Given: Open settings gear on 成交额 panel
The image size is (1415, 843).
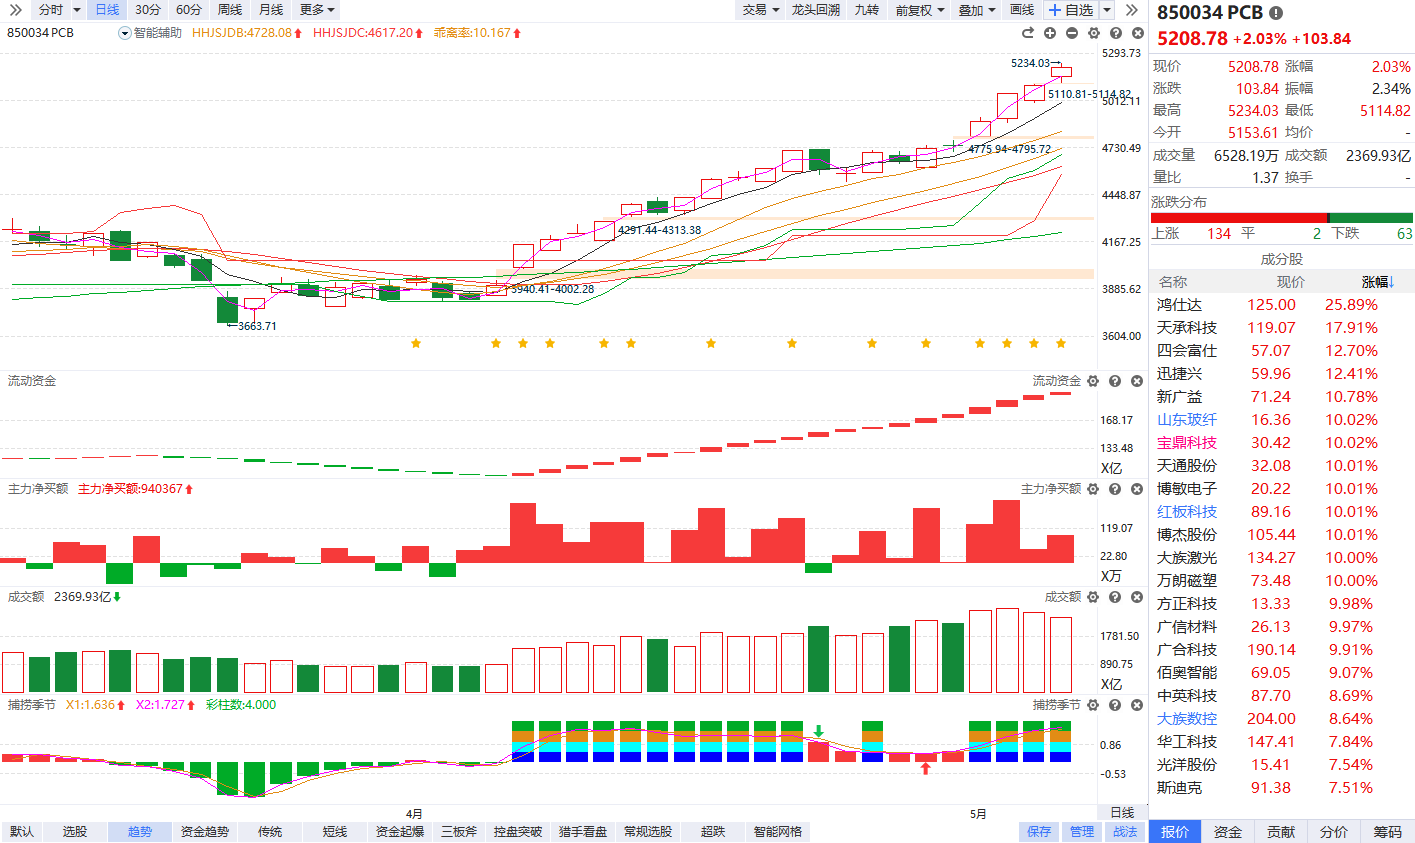Looking at the screenshot, I should [x=1093, y=597].
